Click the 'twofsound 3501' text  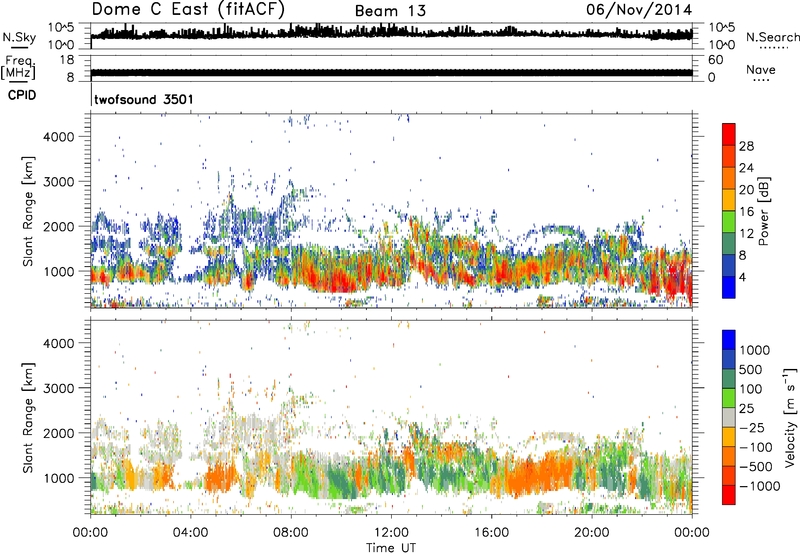(x=144, y=99)
